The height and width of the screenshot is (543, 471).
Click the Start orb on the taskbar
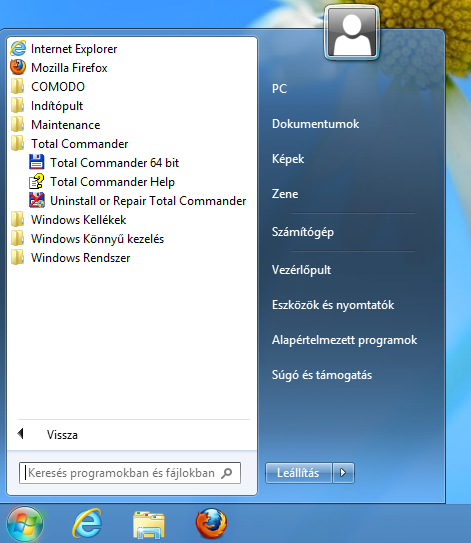[25, 524]
